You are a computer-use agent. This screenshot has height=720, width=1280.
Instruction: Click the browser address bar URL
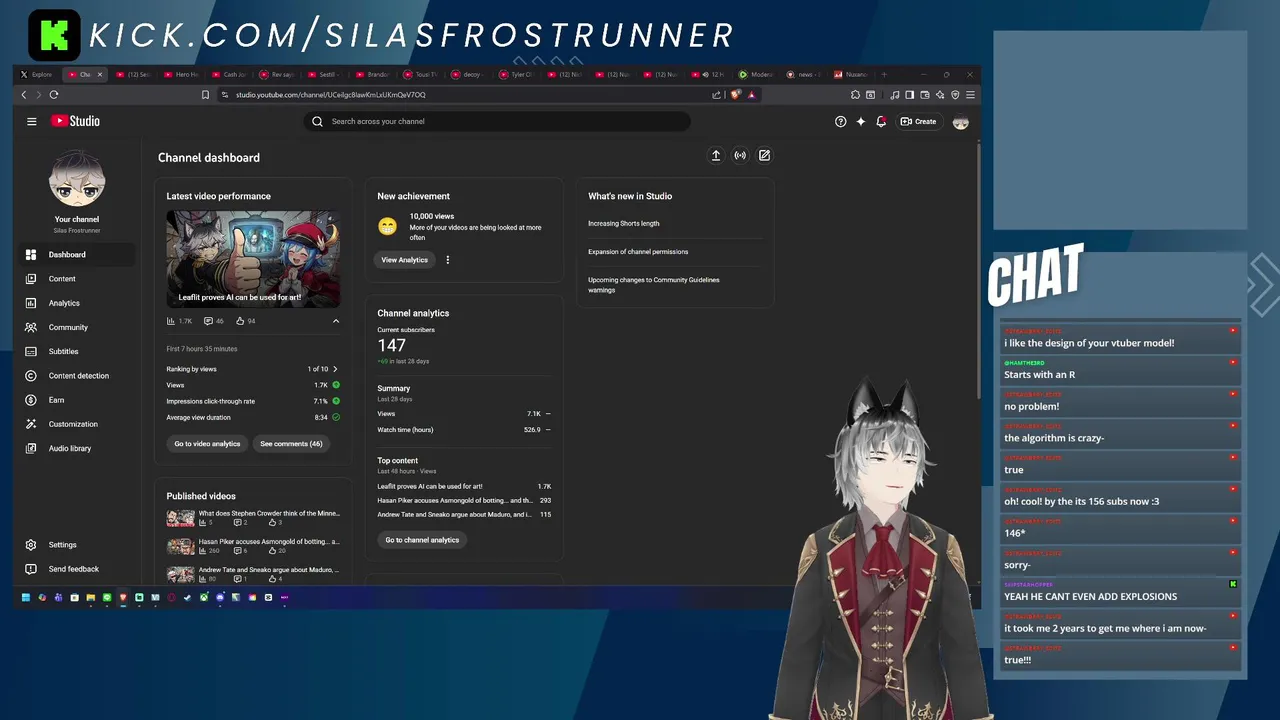tap(331, 95)
